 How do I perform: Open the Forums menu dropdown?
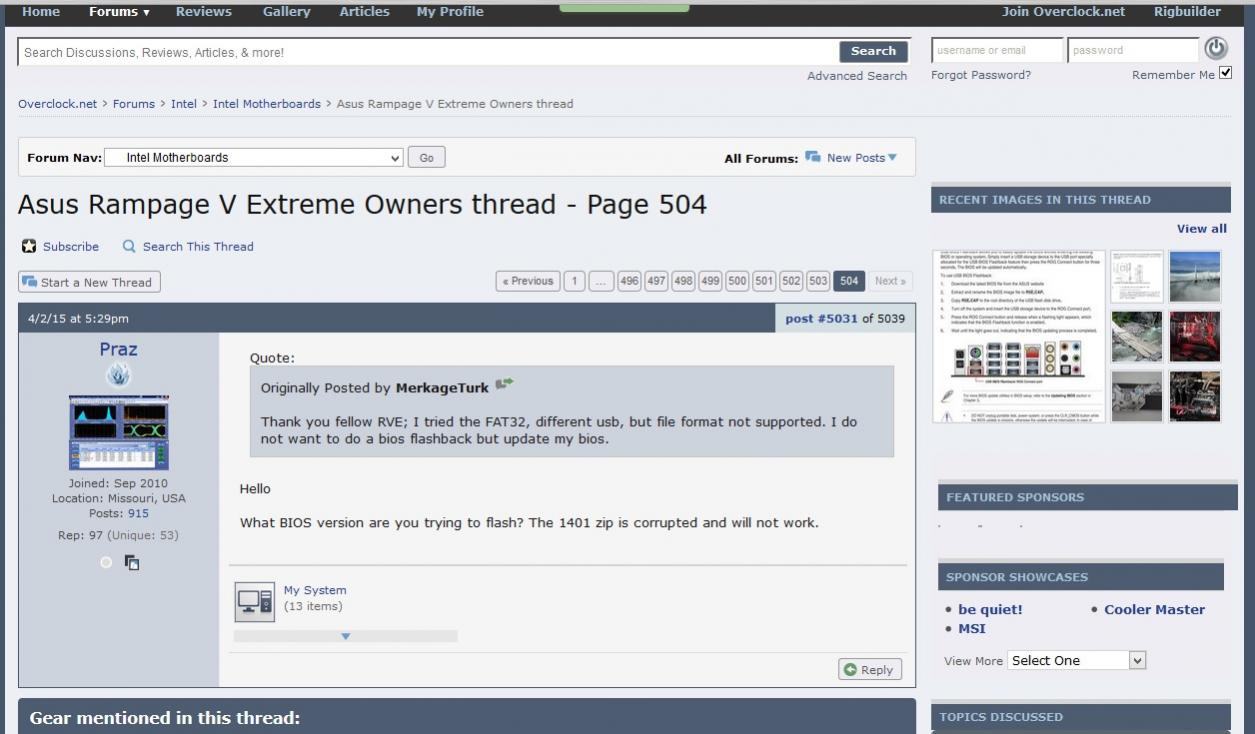119,12
